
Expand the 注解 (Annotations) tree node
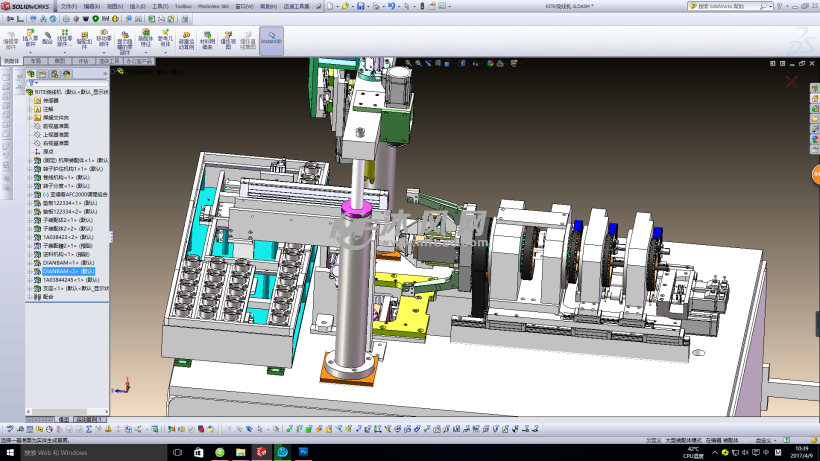coord(30,109)
